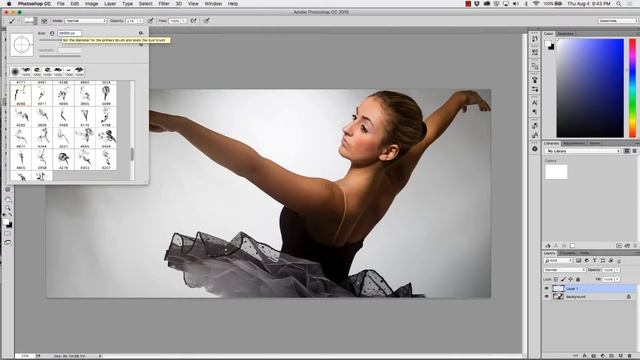Filter layers by shape layer icon
Viewport: 640px width, 360px height.
pyautogui.click(x=602, y=260)
